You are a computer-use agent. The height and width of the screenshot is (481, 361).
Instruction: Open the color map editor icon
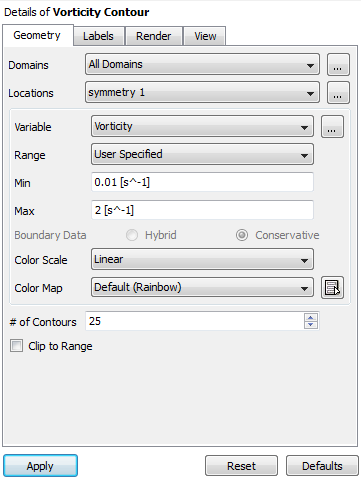tap(332, 288)
